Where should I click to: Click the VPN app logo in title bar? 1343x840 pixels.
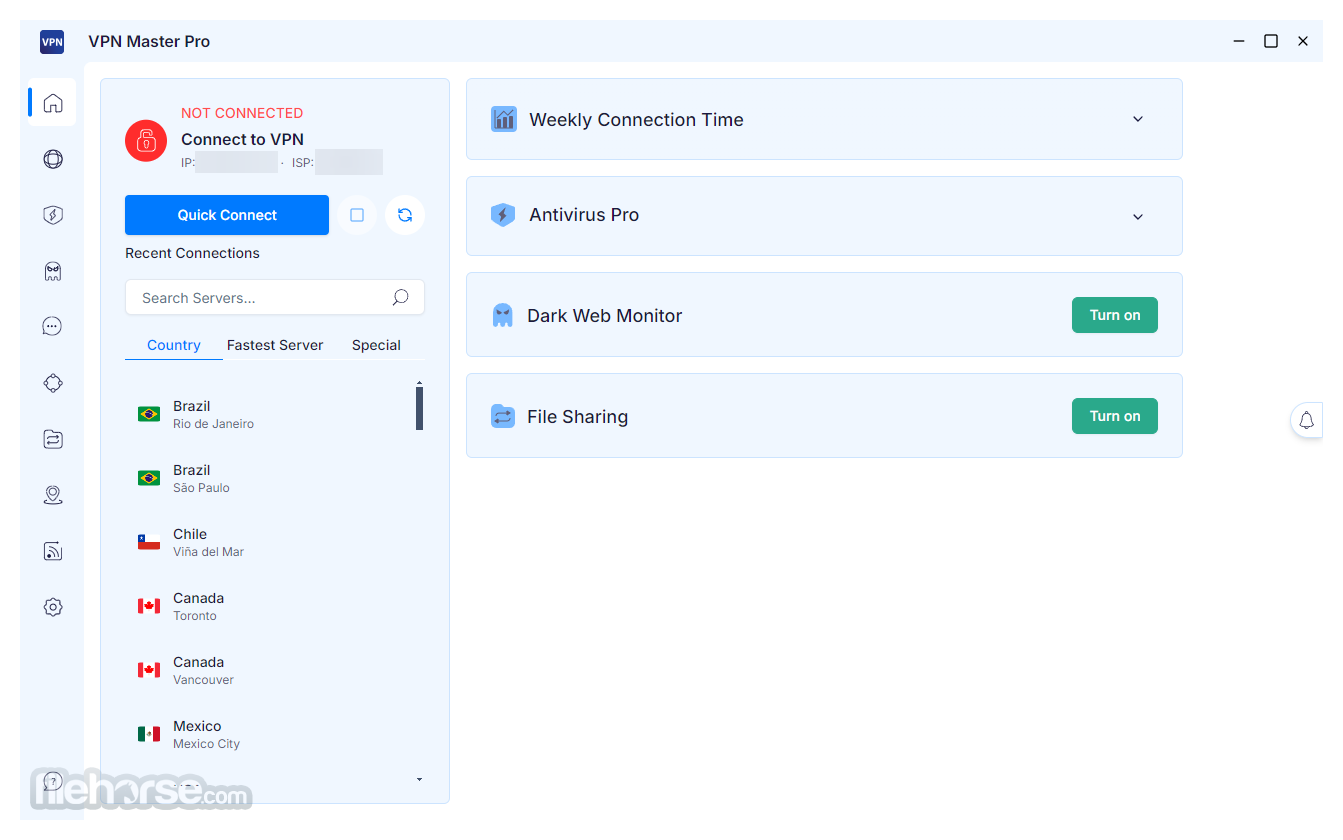point(52,42)
